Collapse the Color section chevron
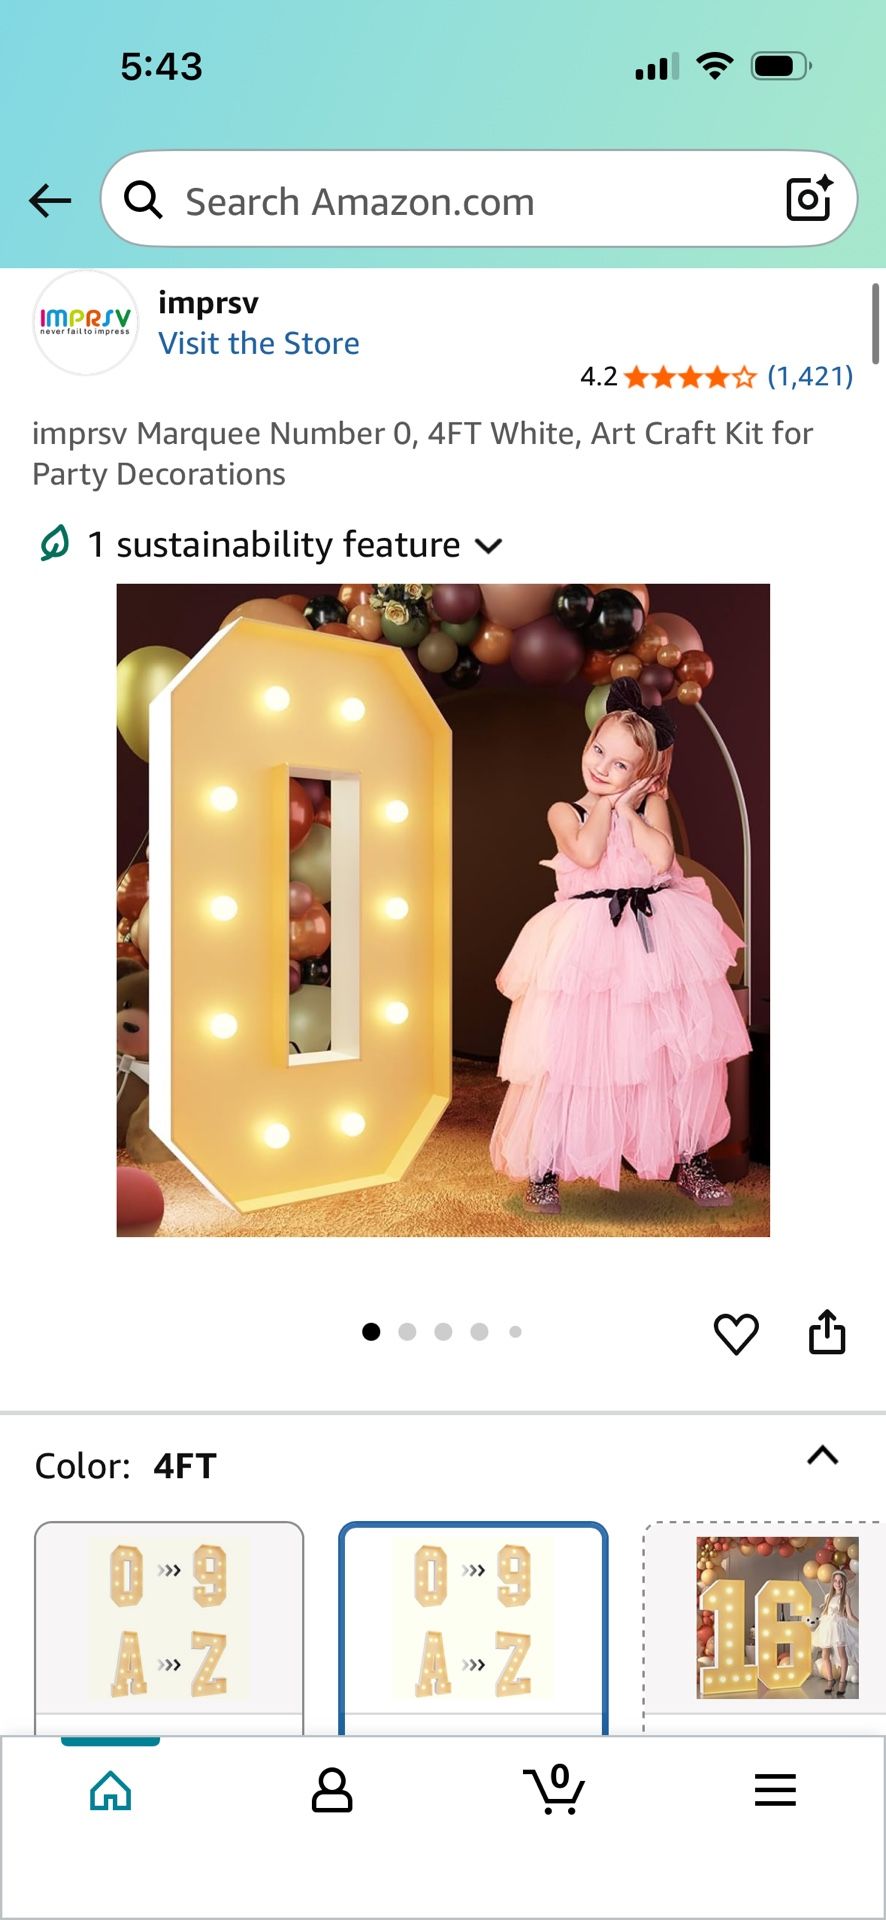 (x=822, y=1456)
